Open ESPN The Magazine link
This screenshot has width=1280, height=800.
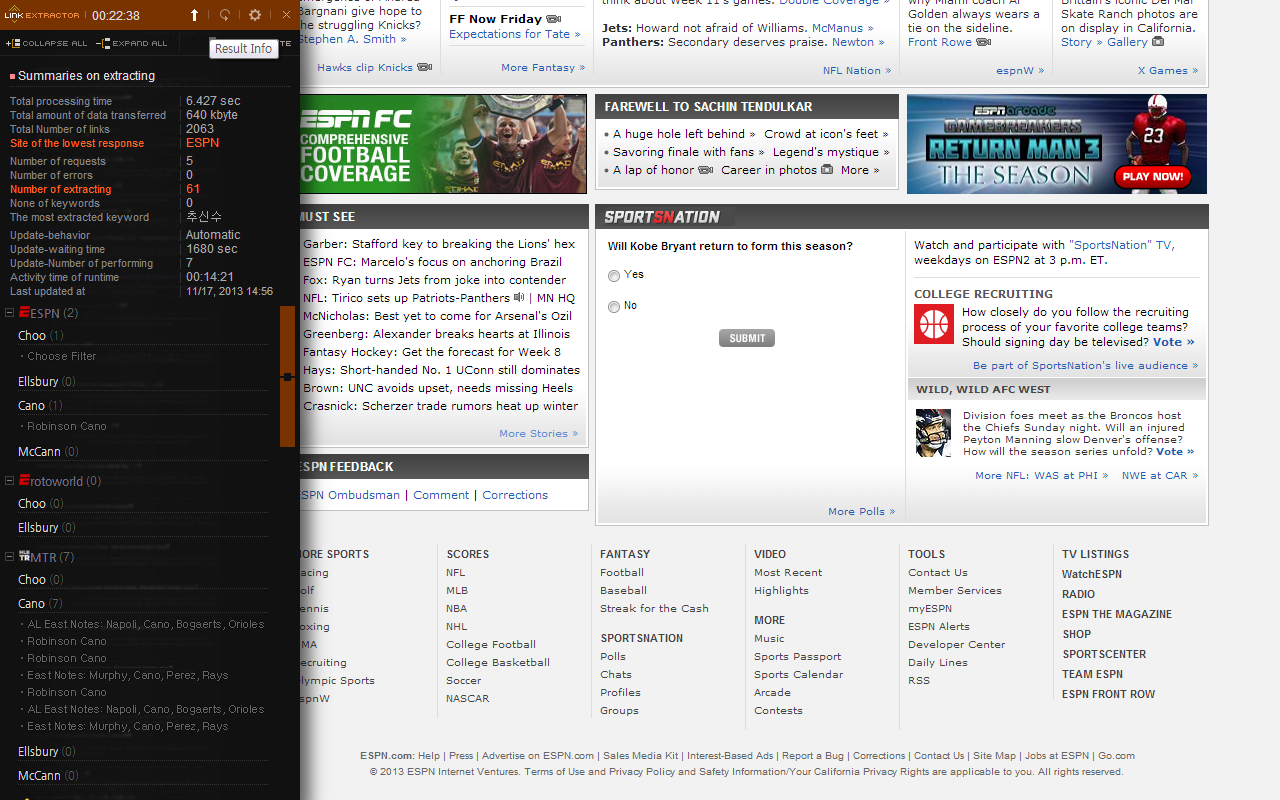click(1117, 615)
